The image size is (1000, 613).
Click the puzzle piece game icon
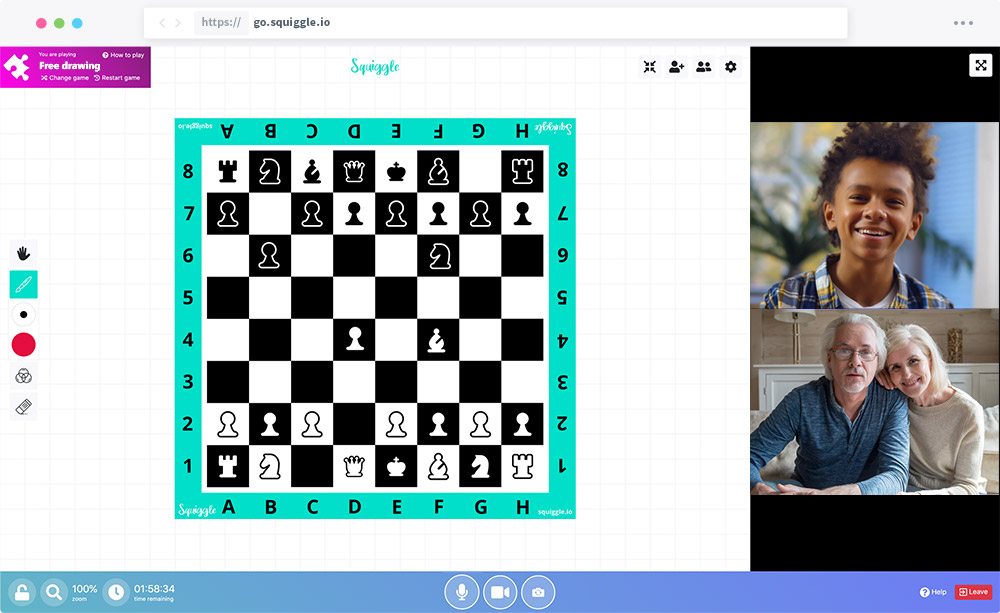pos(17,67)
